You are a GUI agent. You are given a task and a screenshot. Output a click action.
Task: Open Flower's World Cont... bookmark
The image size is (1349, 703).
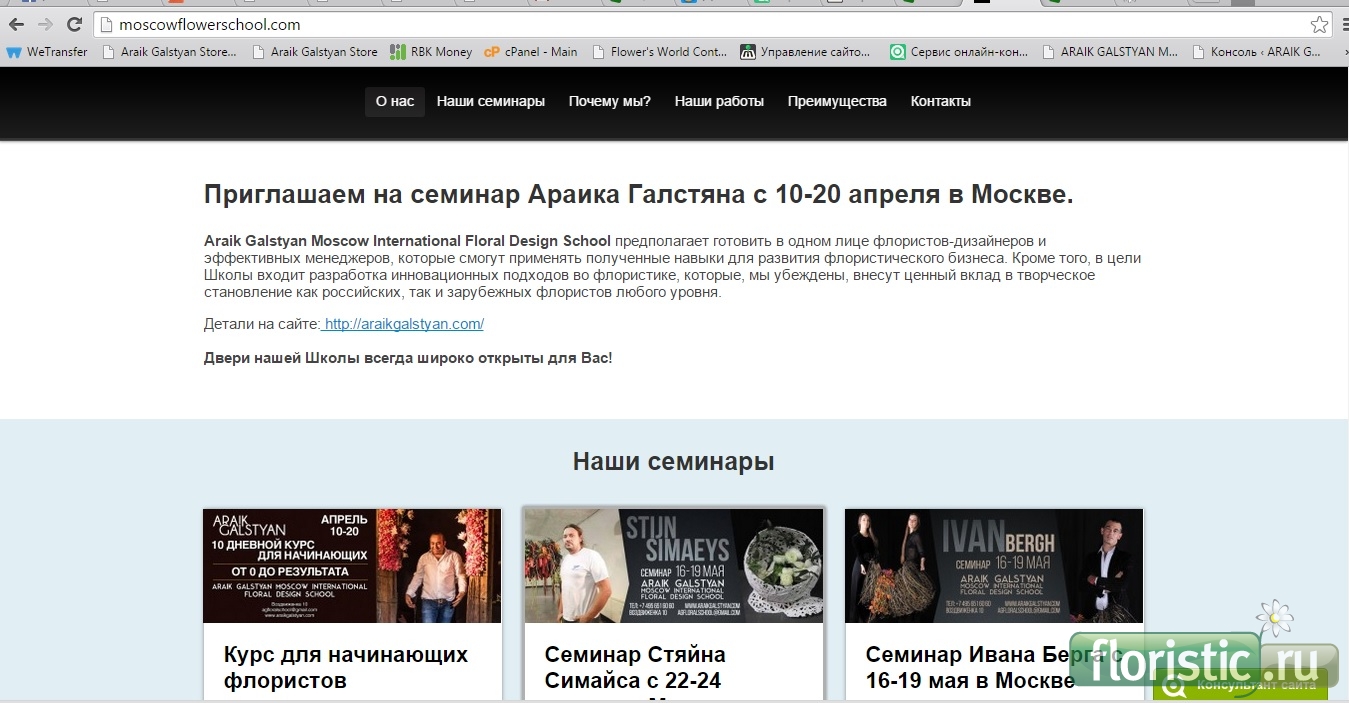(x=660, y=52)
